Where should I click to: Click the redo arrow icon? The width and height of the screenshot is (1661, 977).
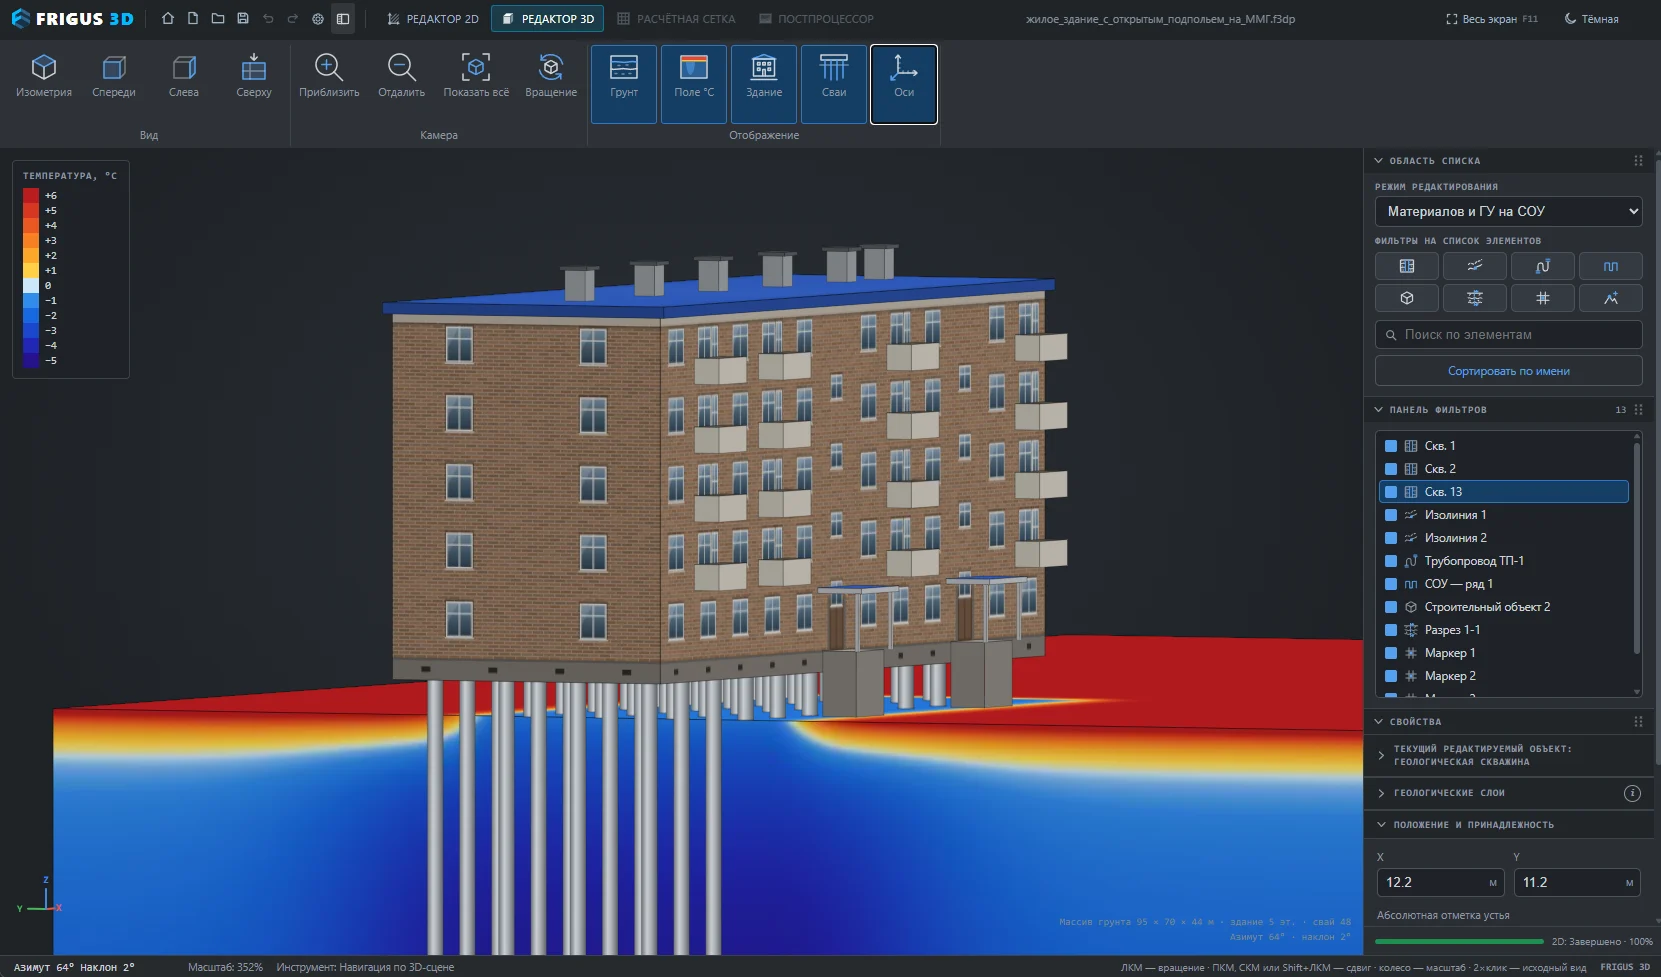pos(293,19)
